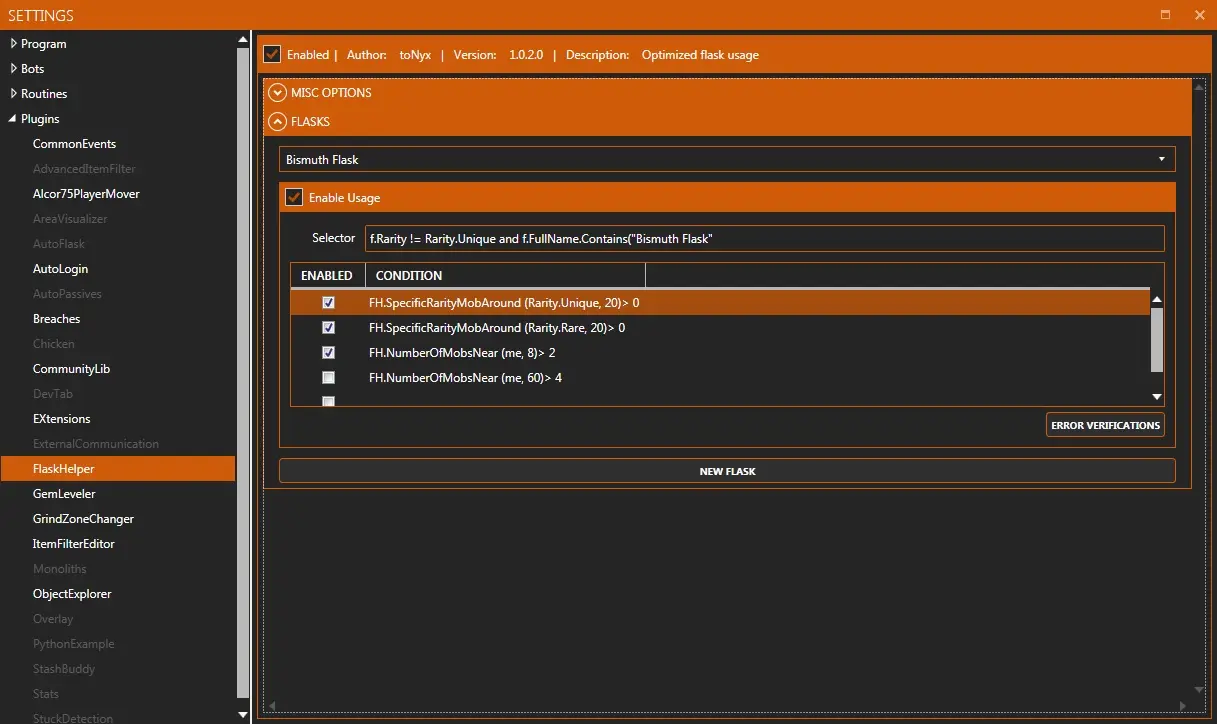Toggle the plugin Enabled checkbox
Viewport: 1217px width, 724px height.
[x=272, y=54]
